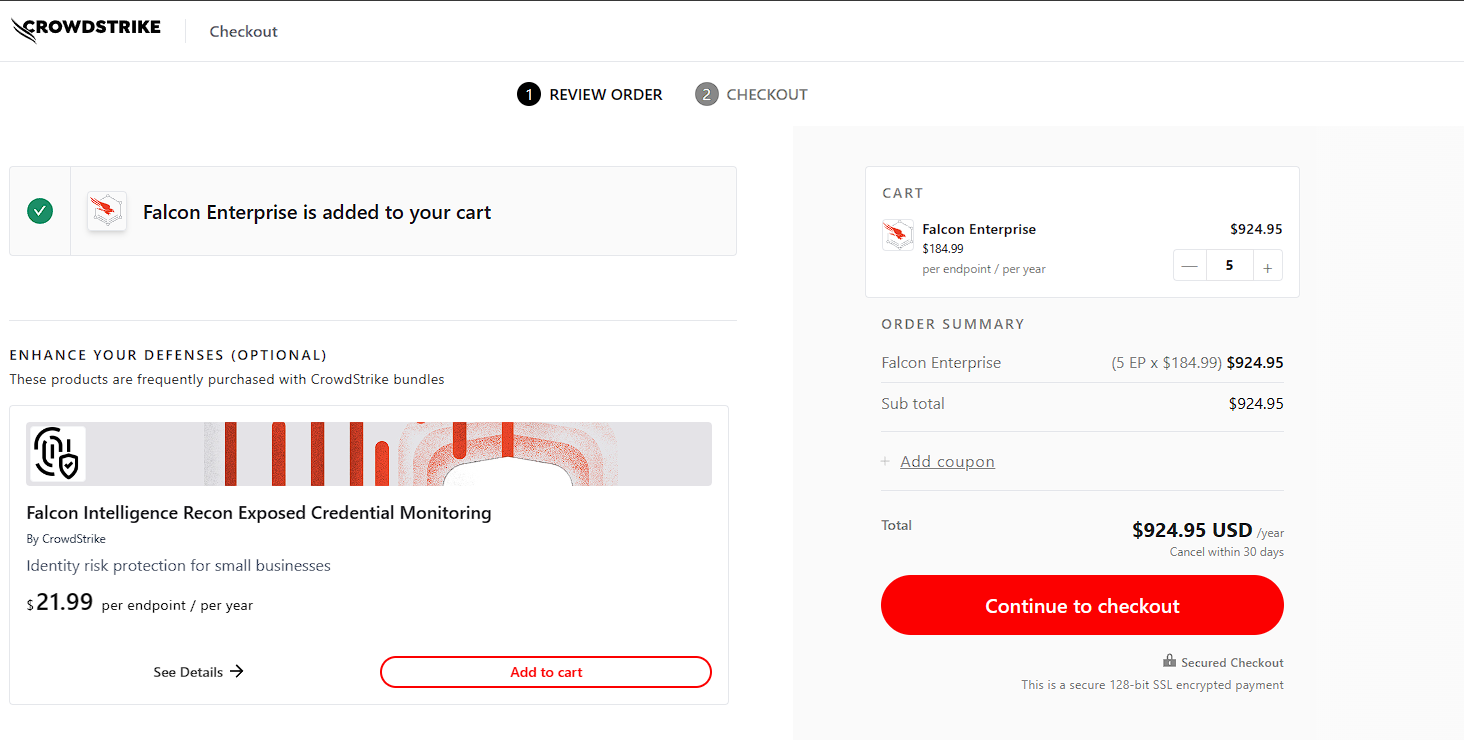Screen dimensions: 1464x740
Task: Go to the Checkout step 2
Action: pos(752,94)
